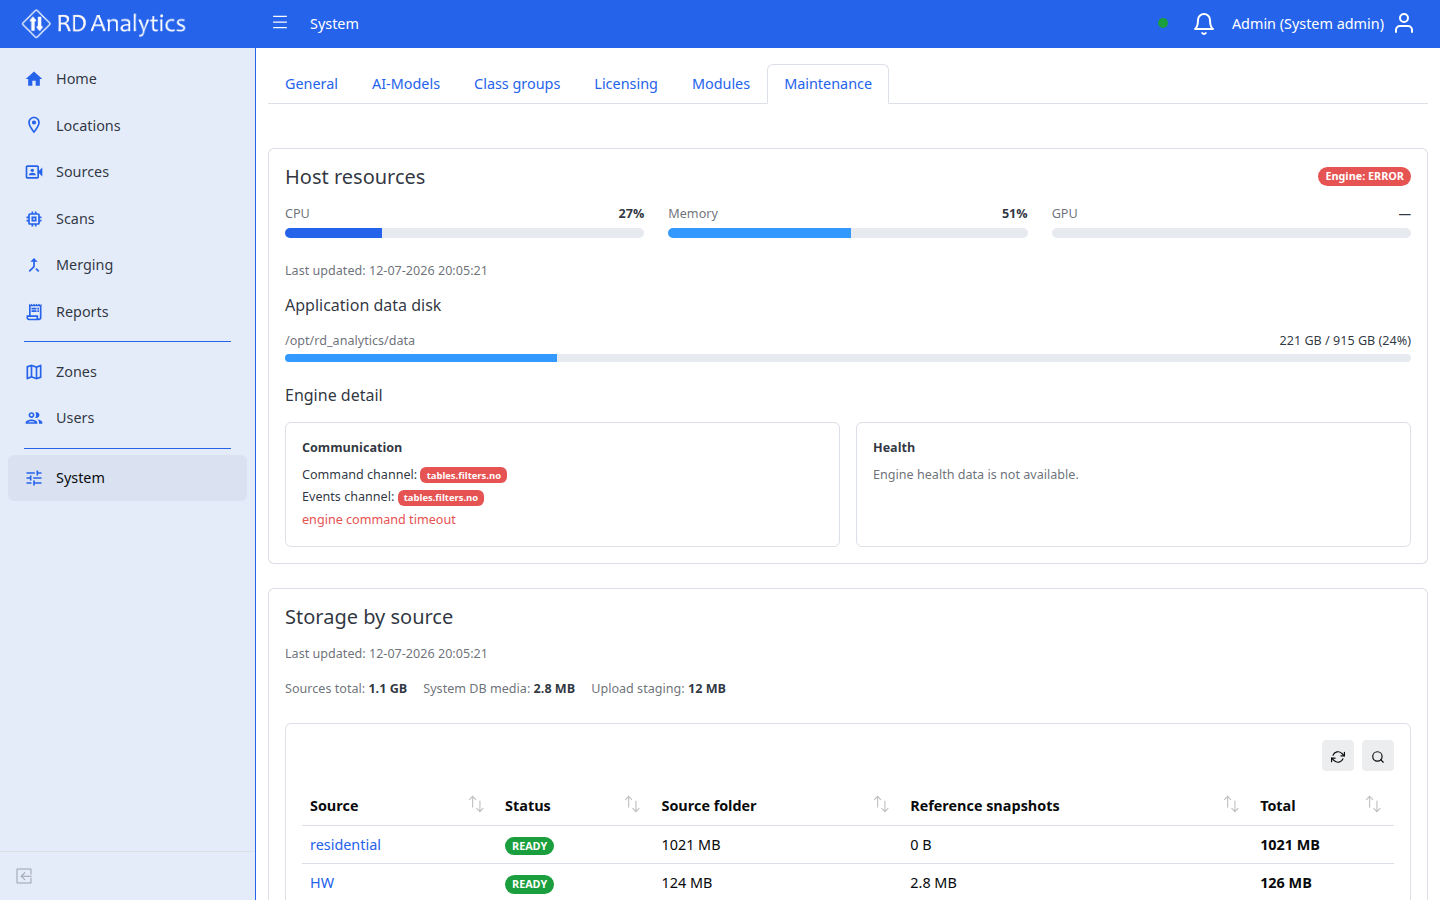
Task: Switch to the Licensing tab
Action: pyautogui.click(x=626, y=84)
